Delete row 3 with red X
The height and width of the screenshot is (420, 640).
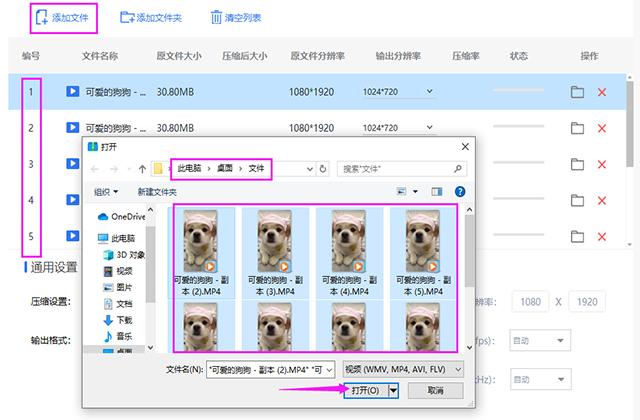pyautogui.click(x=602, y=164)
